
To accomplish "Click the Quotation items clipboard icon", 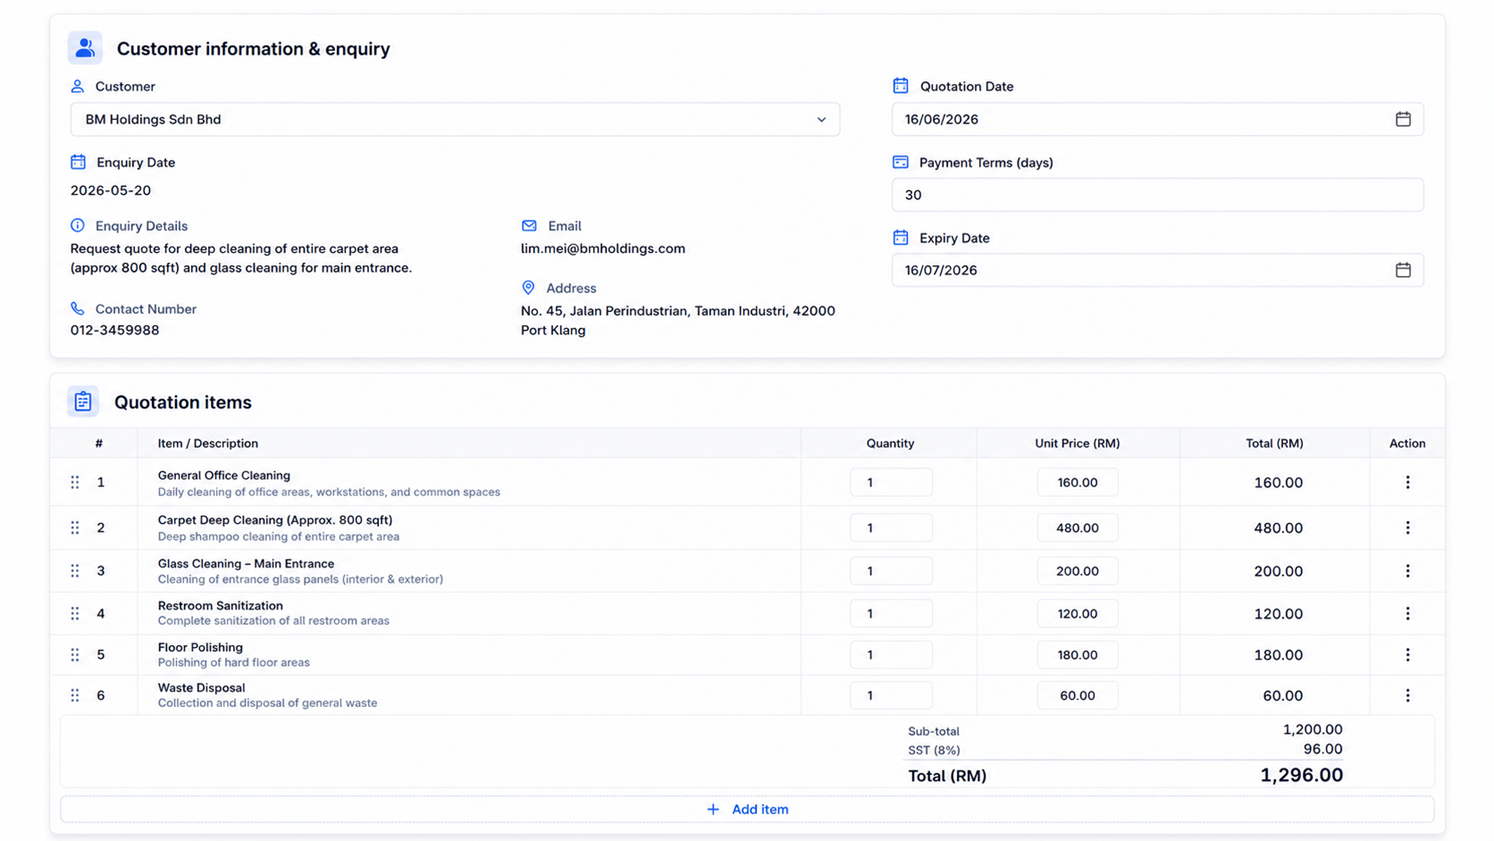I will coord(83,402).
